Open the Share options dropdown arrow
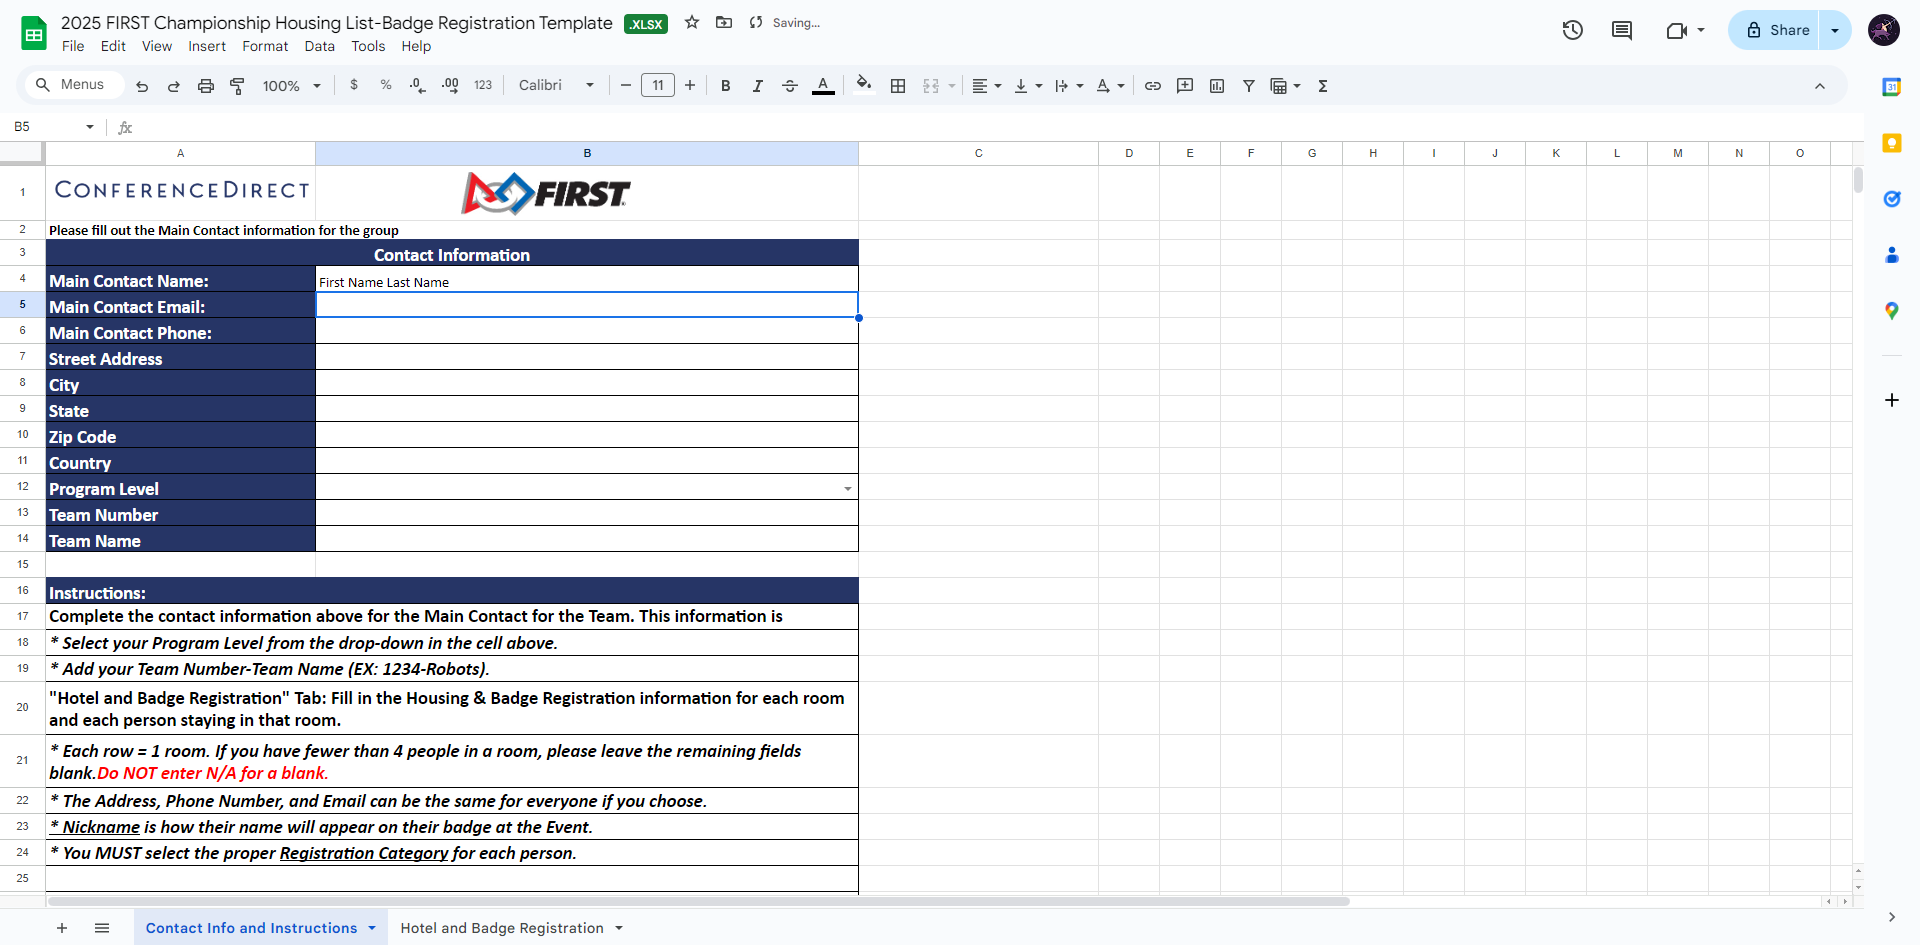Viewport: 1920px width, 945px height. pyautogui.click(x=1835, y=30)
